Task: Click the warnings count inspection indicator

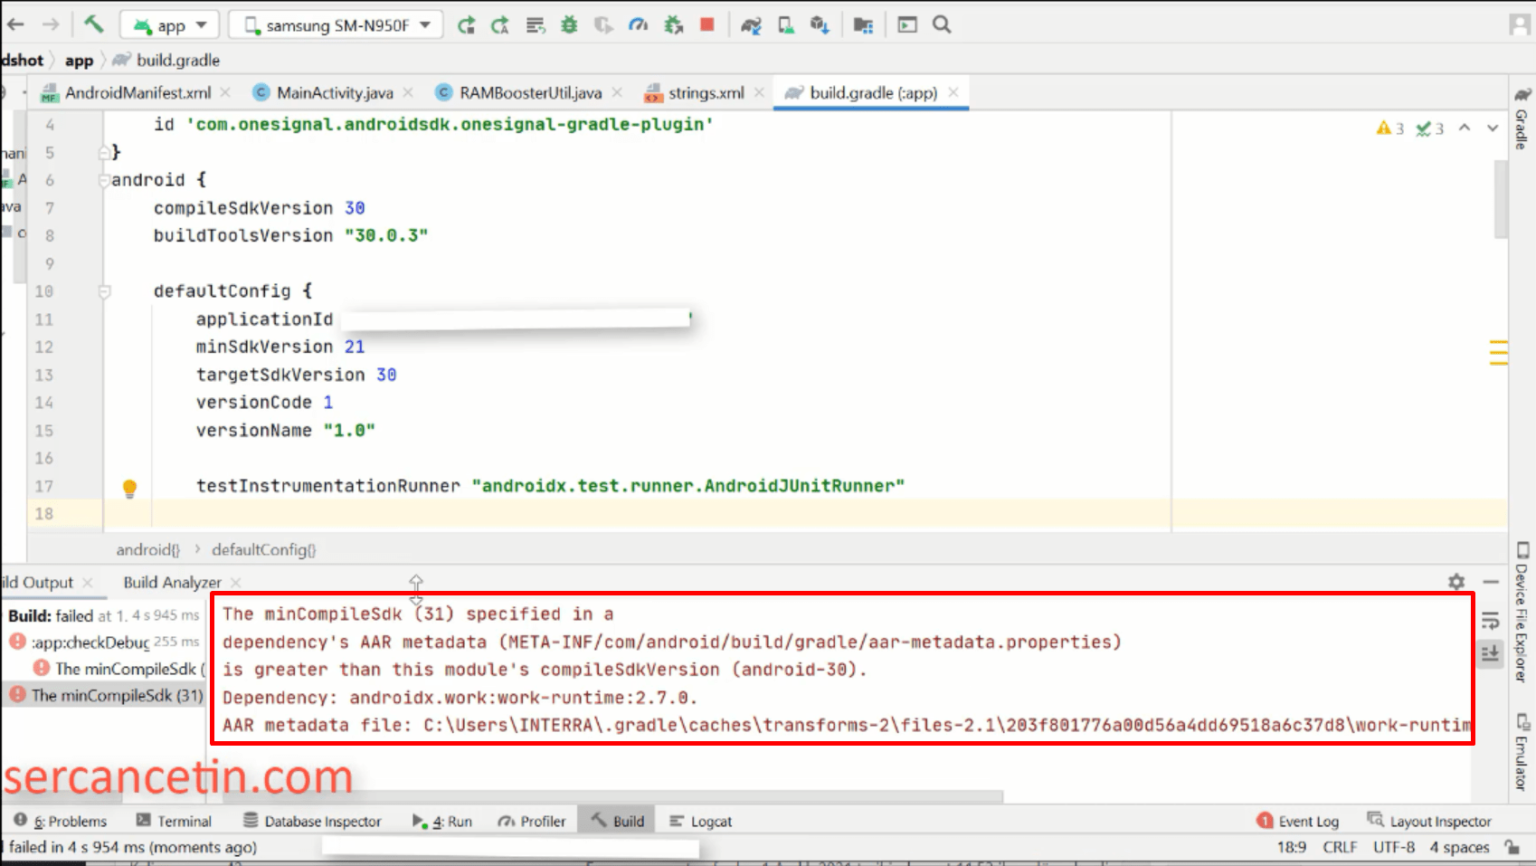Action: point(1390,128)
